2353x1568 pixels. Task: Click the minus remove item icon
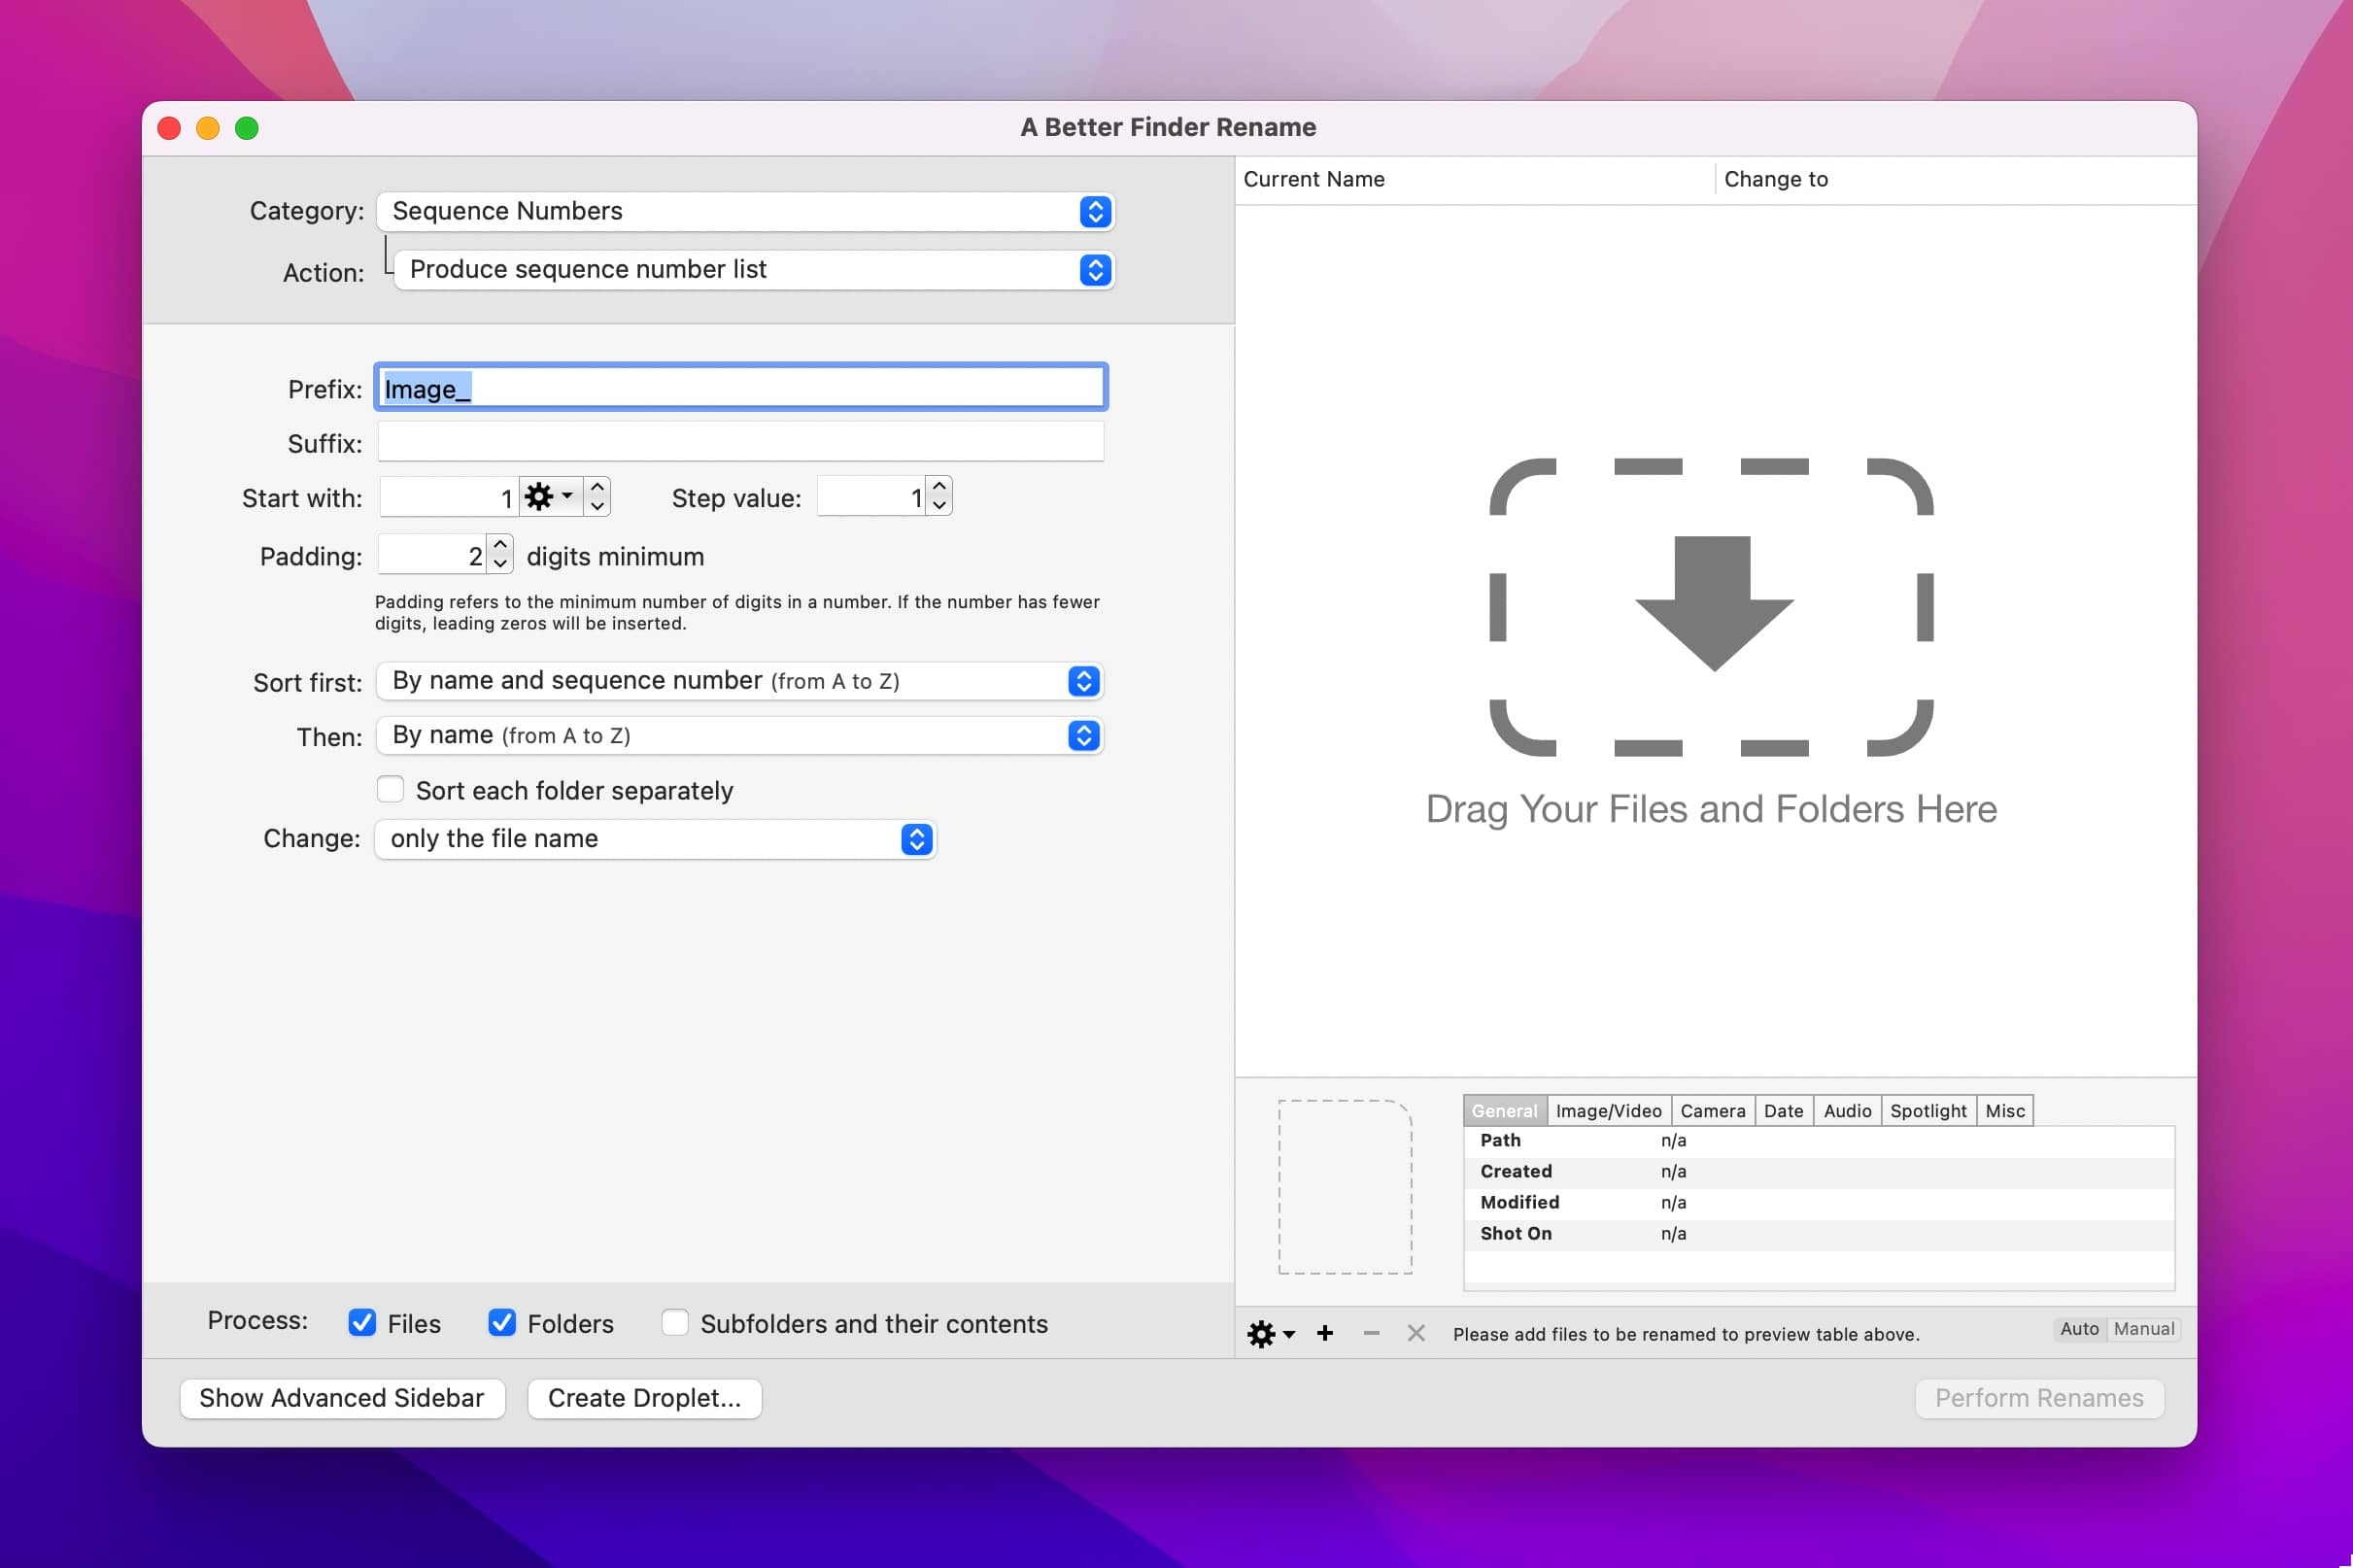point(1371,1333)
